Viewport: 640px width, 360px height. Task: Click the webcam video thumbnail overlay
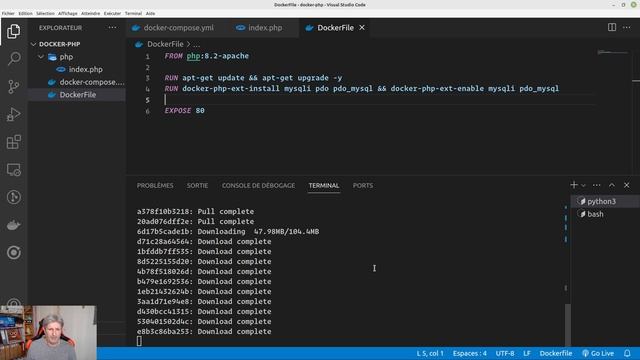(x=48, y=333)
